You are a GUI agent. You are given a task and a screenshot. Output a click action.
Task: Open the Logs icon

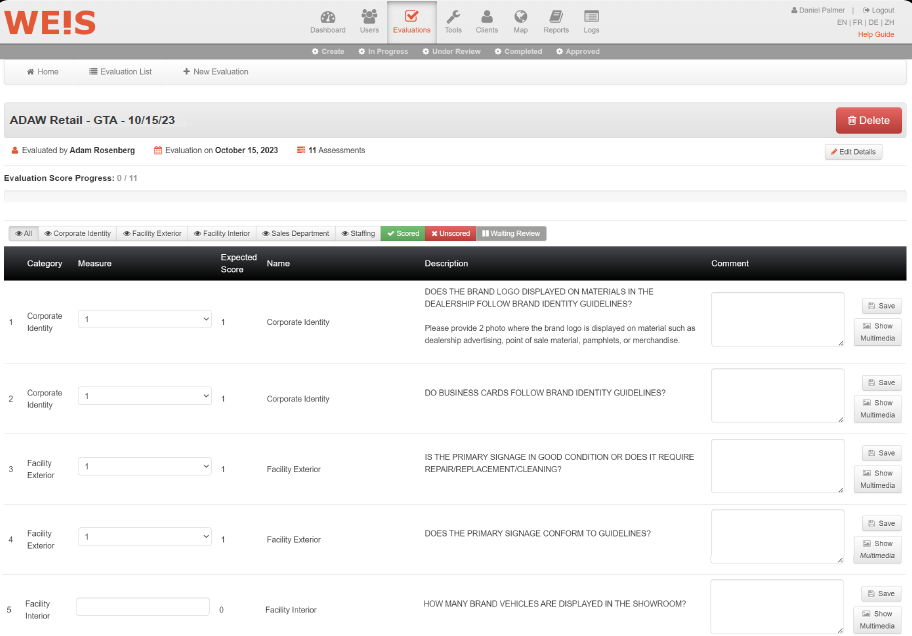pos(591,17)
